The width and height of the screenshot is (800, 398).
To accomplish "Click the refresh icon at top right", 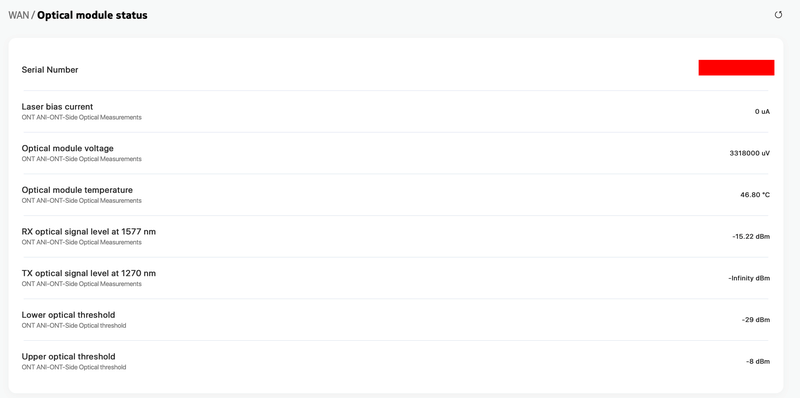I will 778,15.
